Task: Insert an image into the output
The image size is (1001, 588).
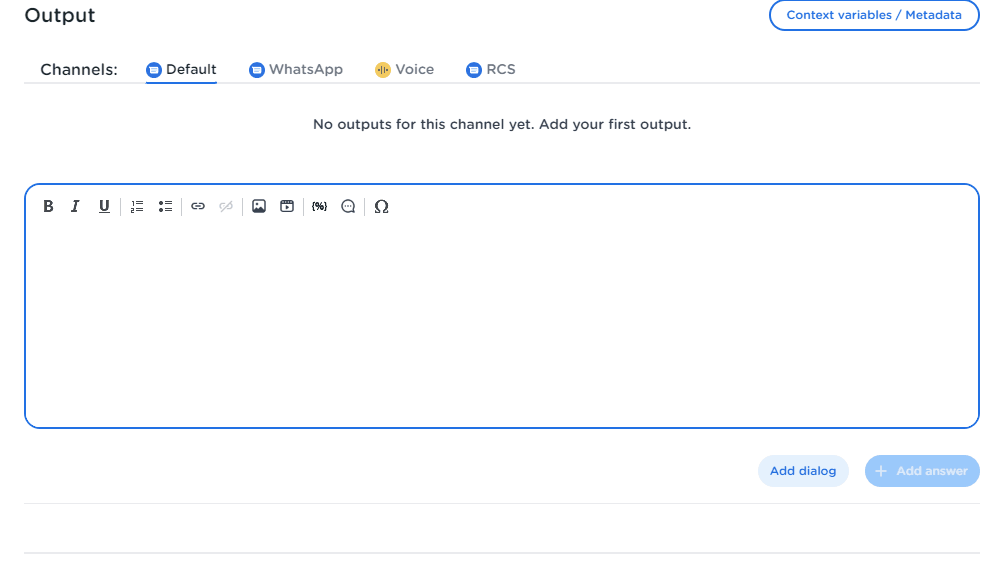Action: (259, 206)
